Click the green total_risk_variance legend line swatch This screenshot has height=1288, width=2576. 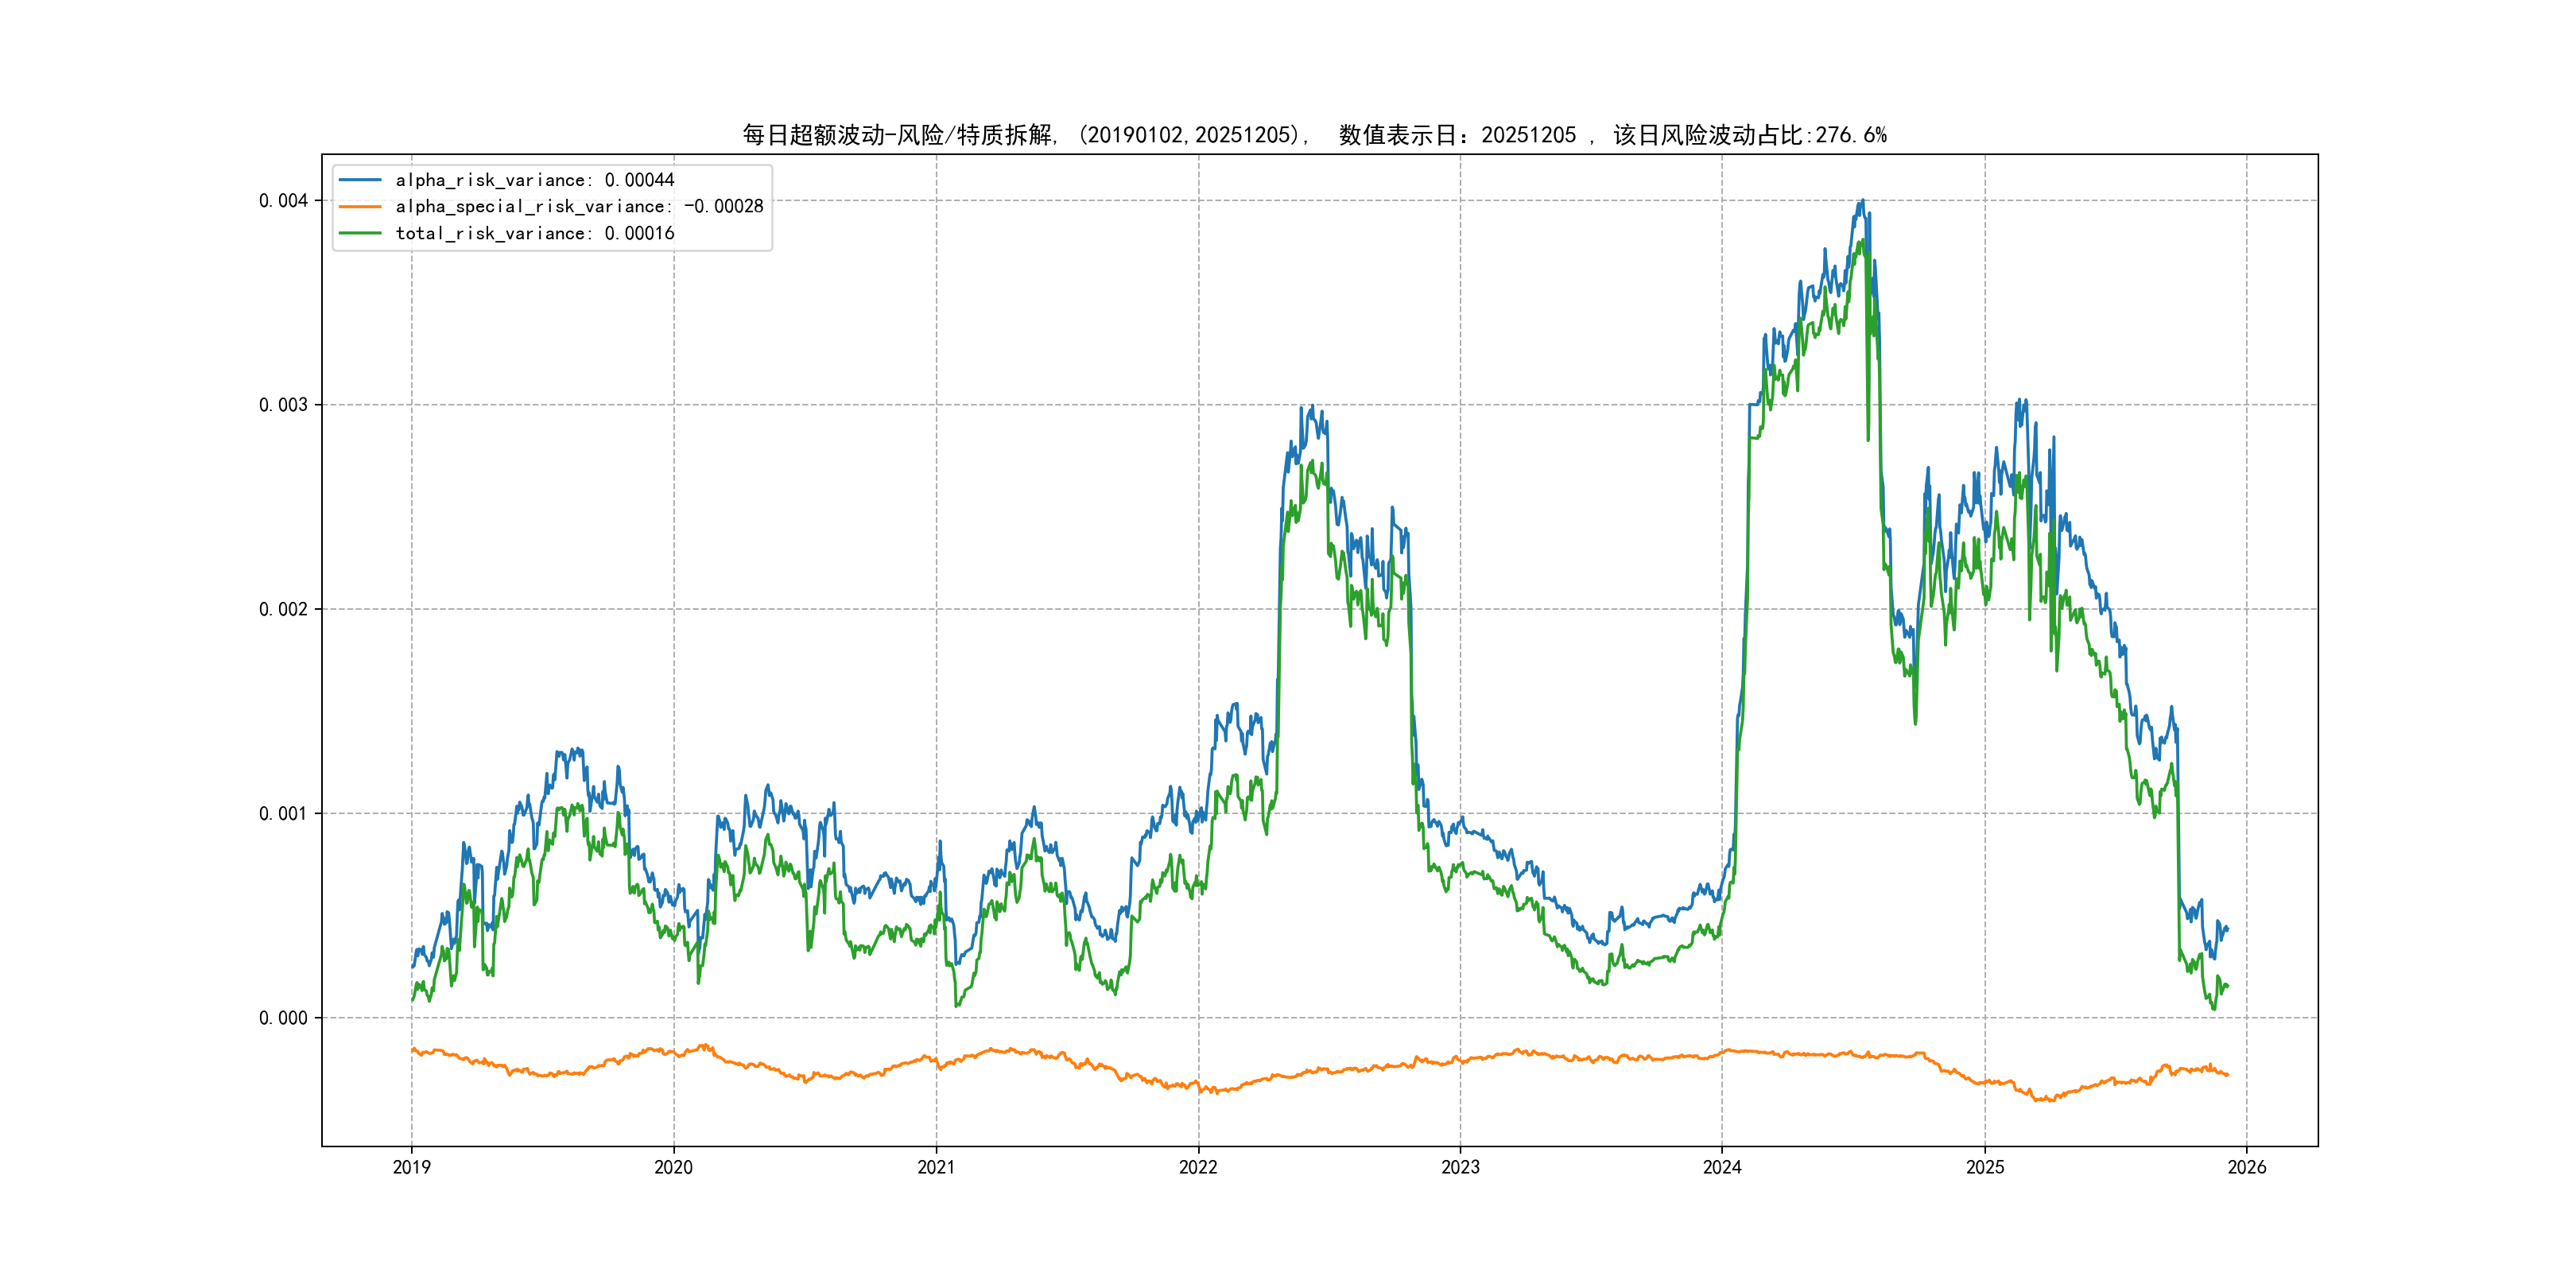(360, 233)
